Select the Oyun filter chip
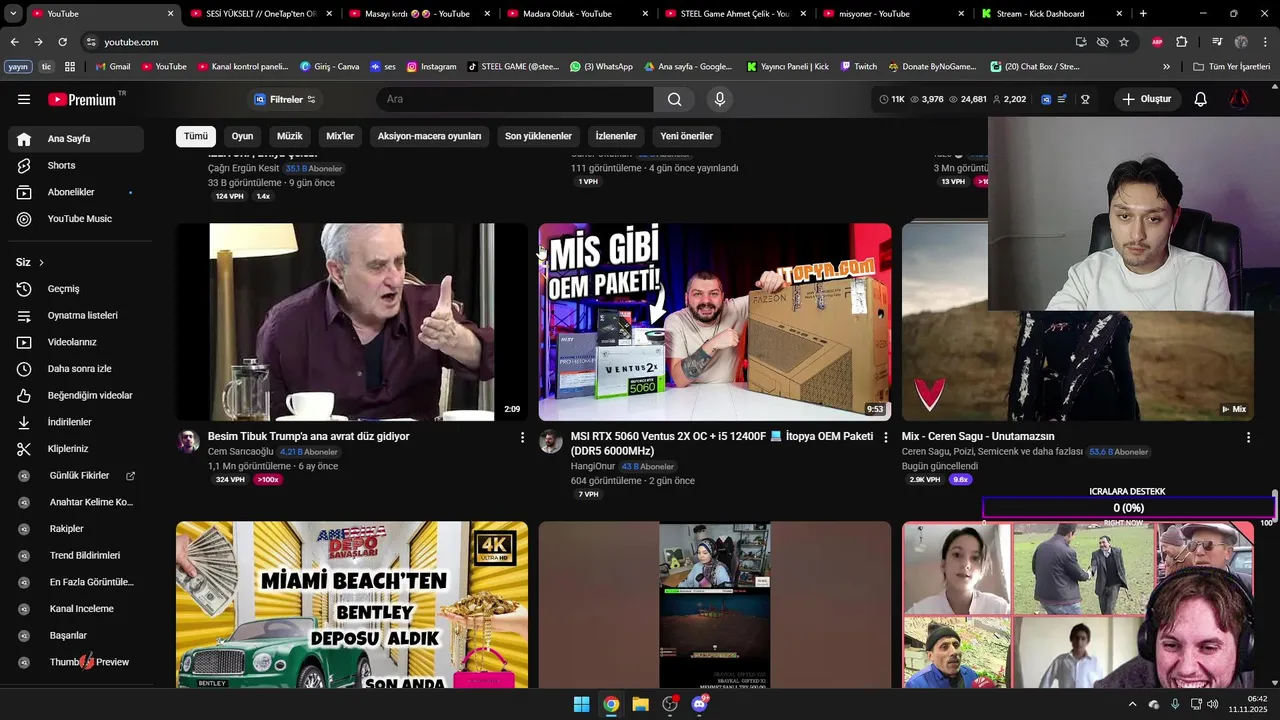 pos(242,136)
